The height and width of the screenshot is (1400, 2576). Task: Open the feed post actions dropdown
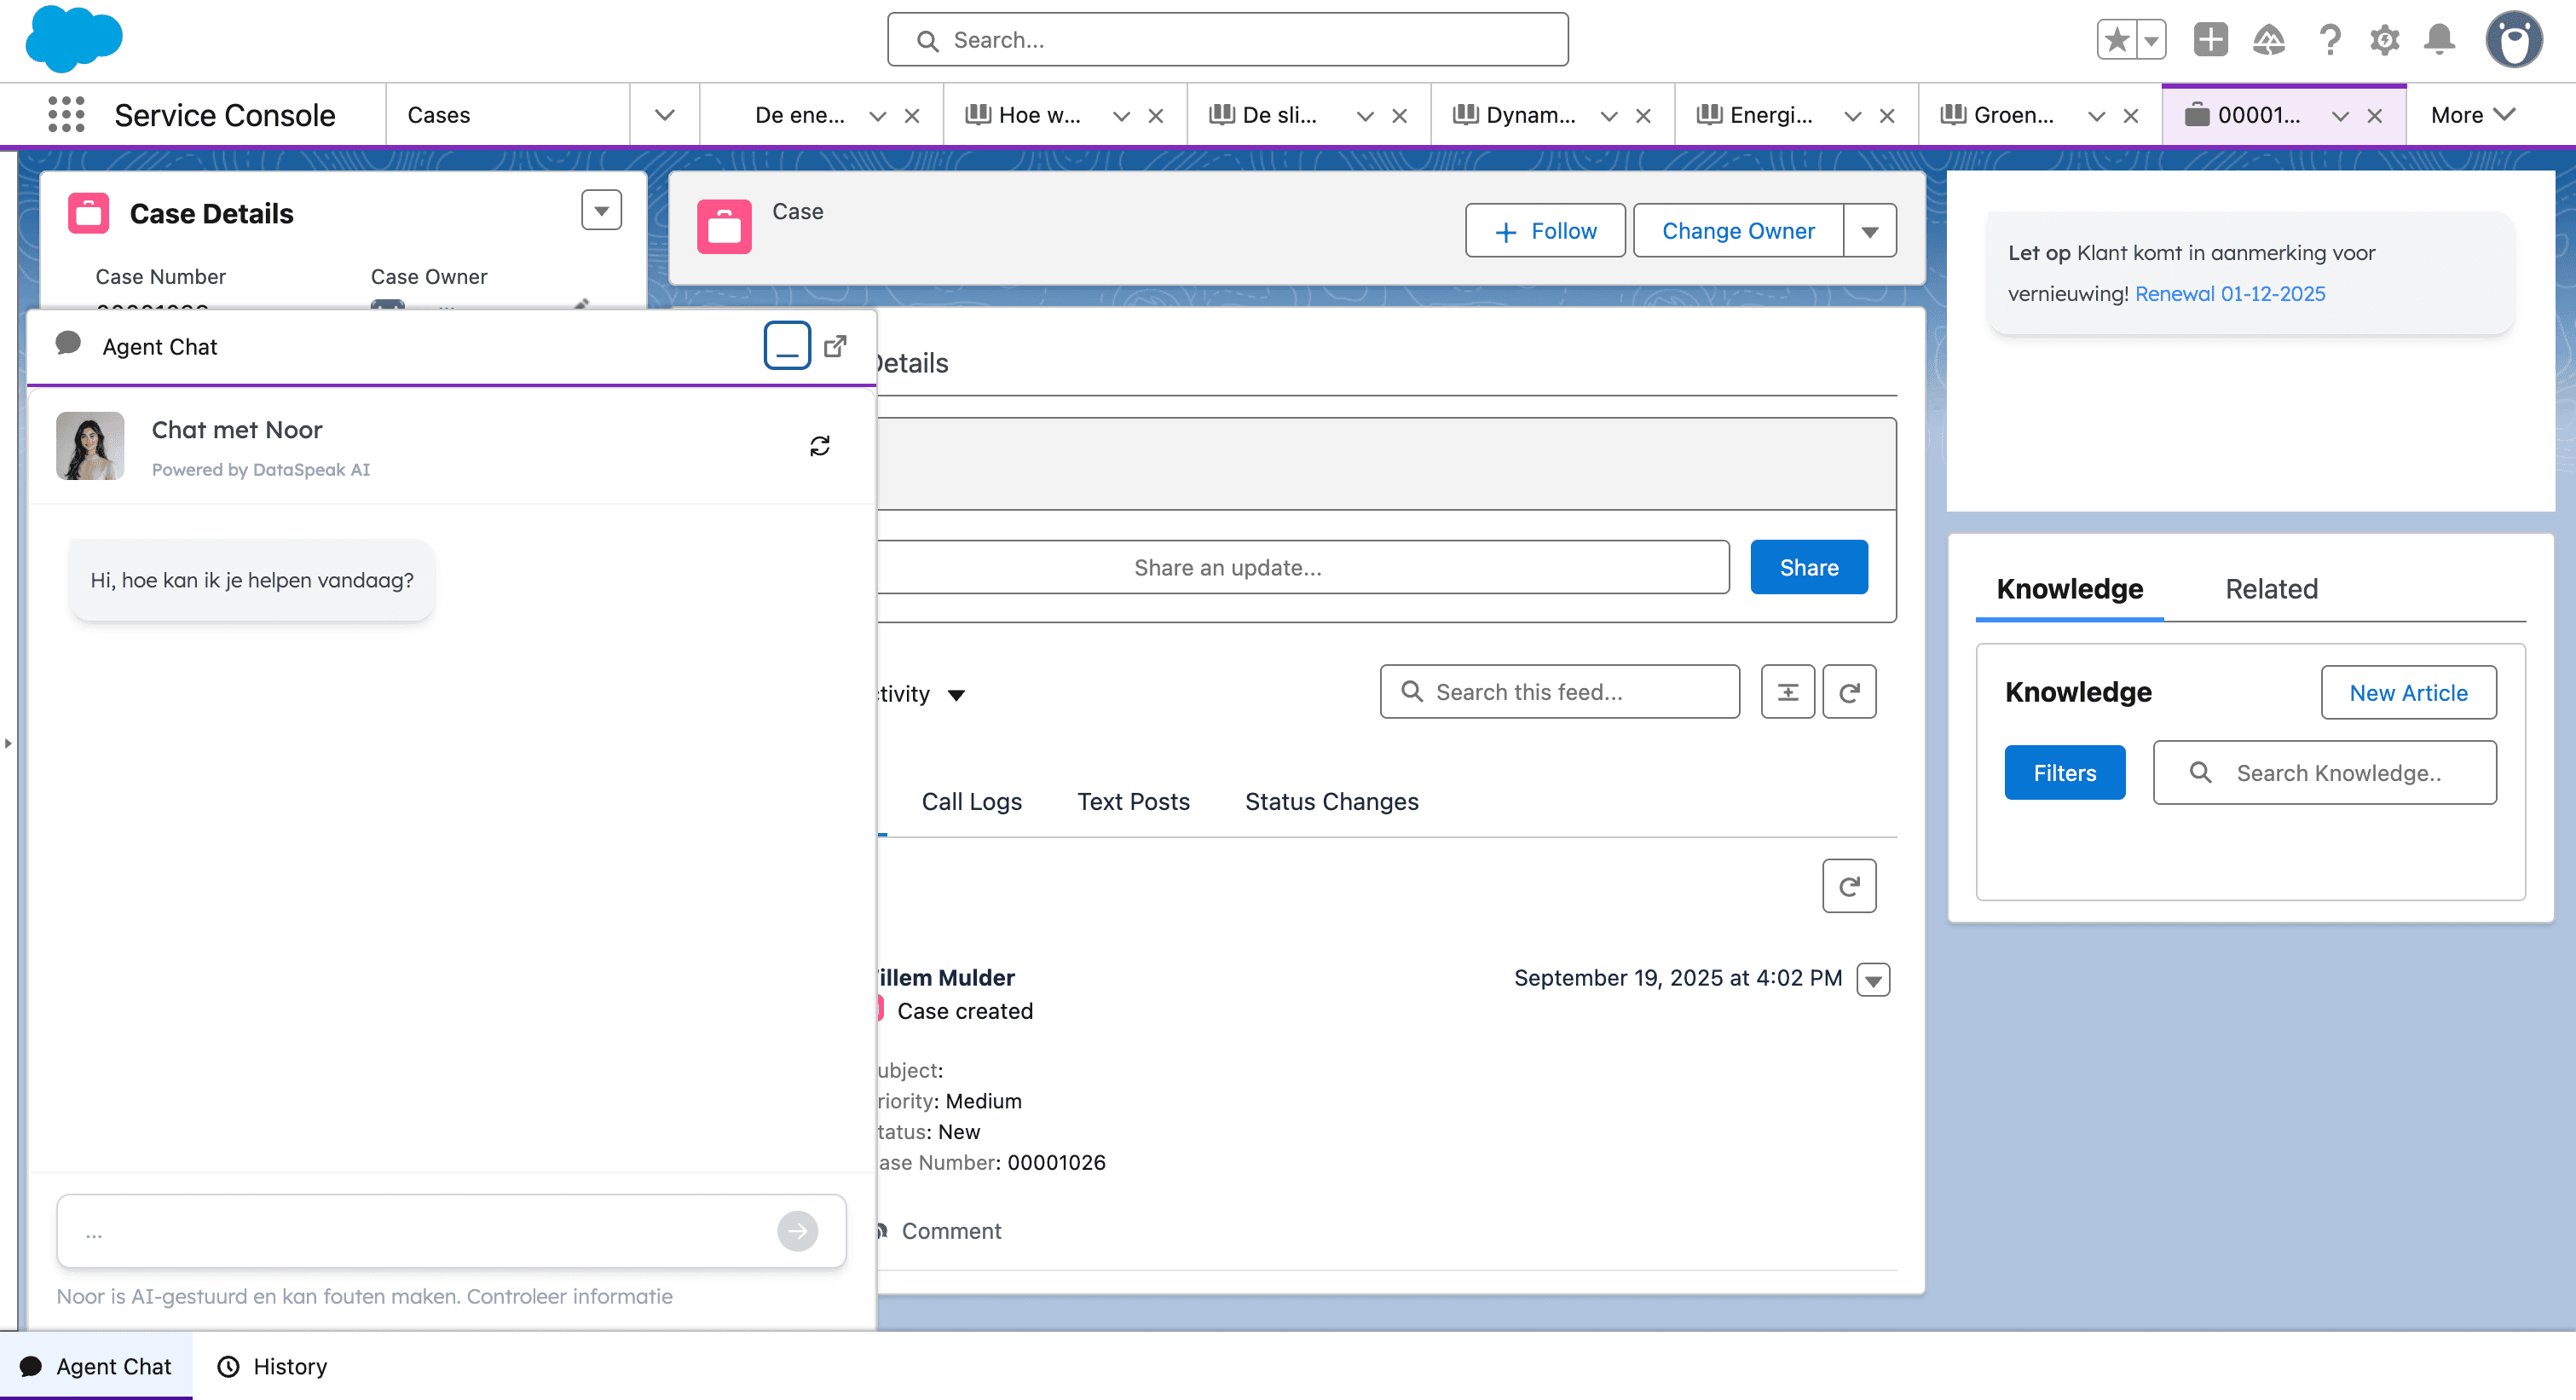(1872, 979)
